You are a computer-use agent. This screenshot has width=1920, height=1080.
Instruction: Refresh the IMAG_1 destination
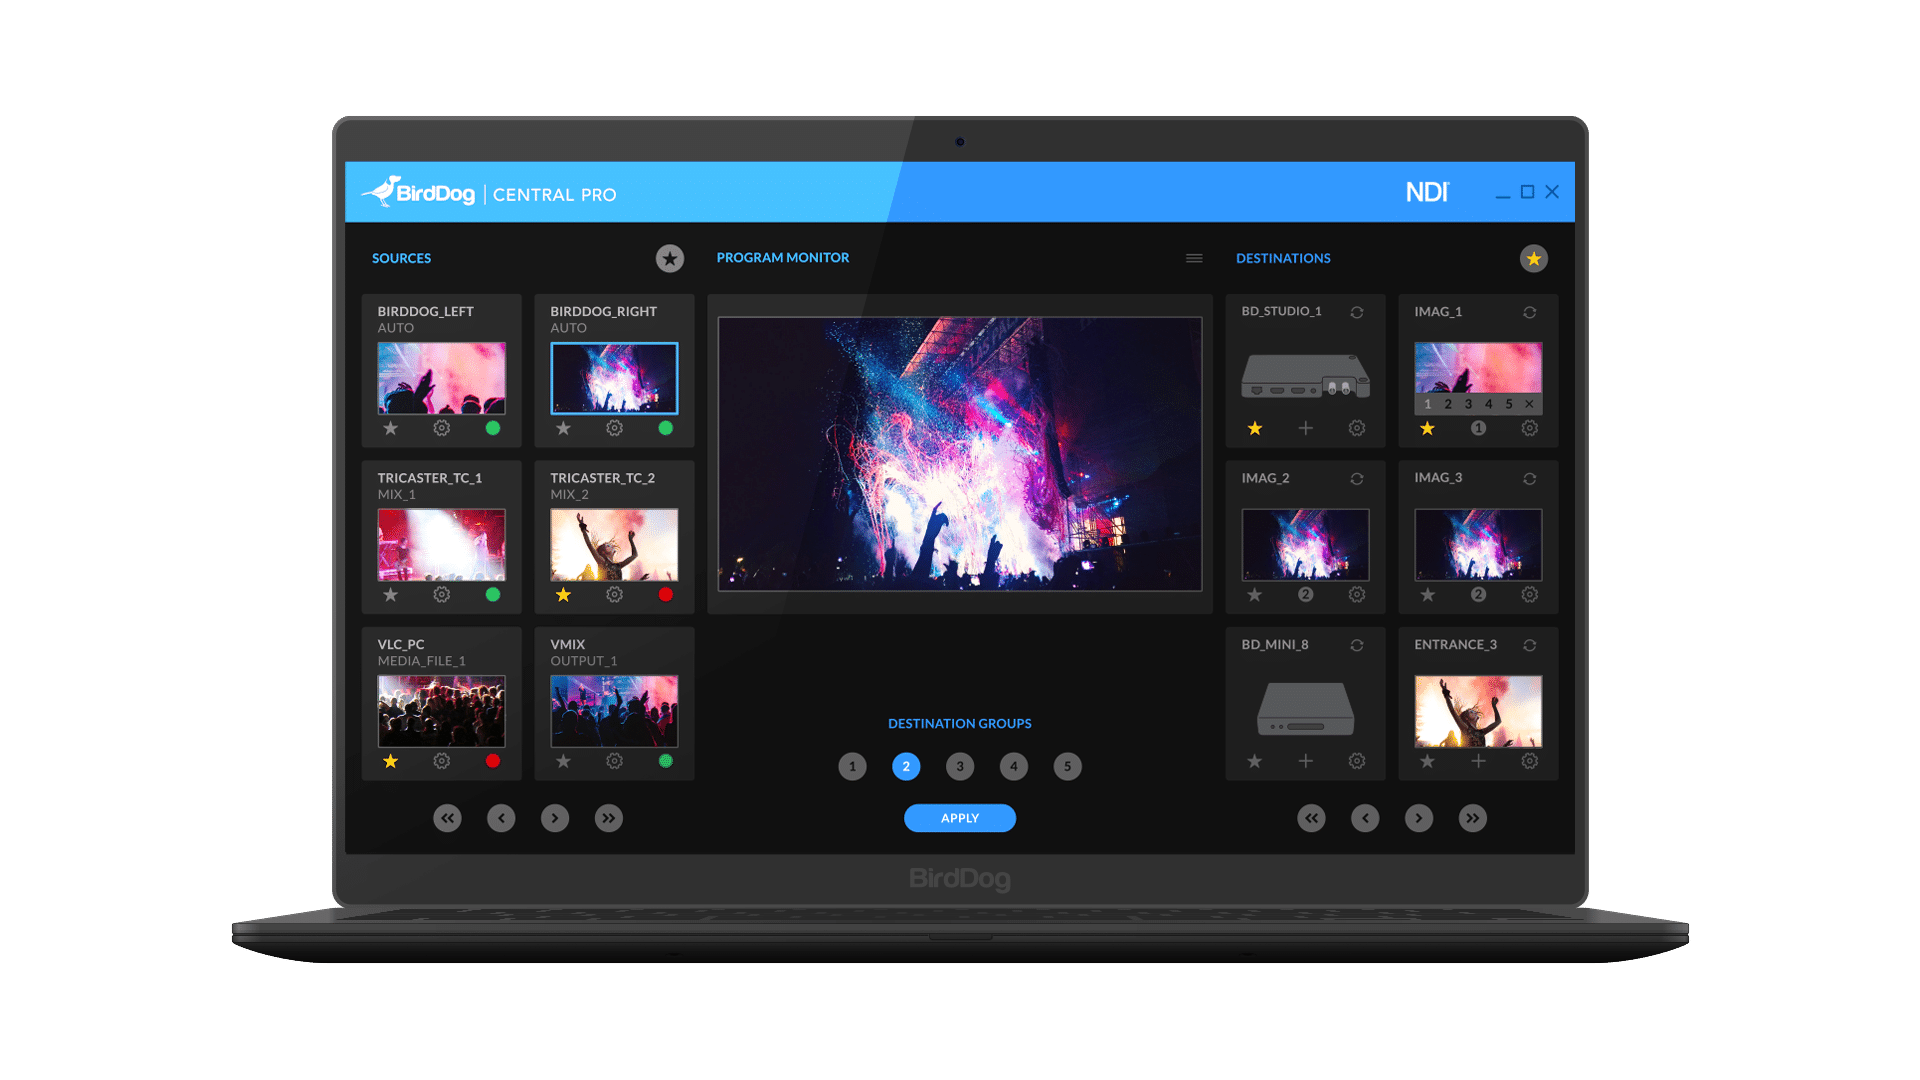(x=1530, y=312)
